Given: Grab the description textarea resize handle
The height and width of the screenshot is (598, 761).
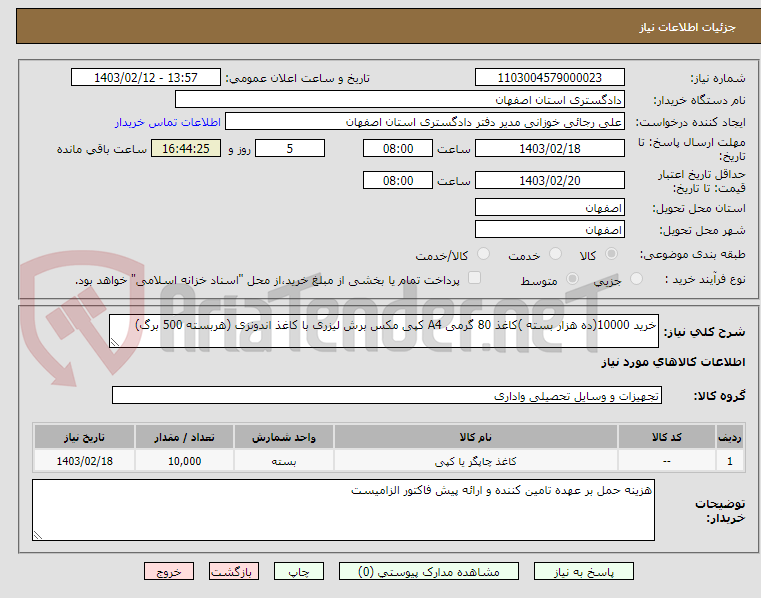Looking at the screenshot, I should 115,342.
